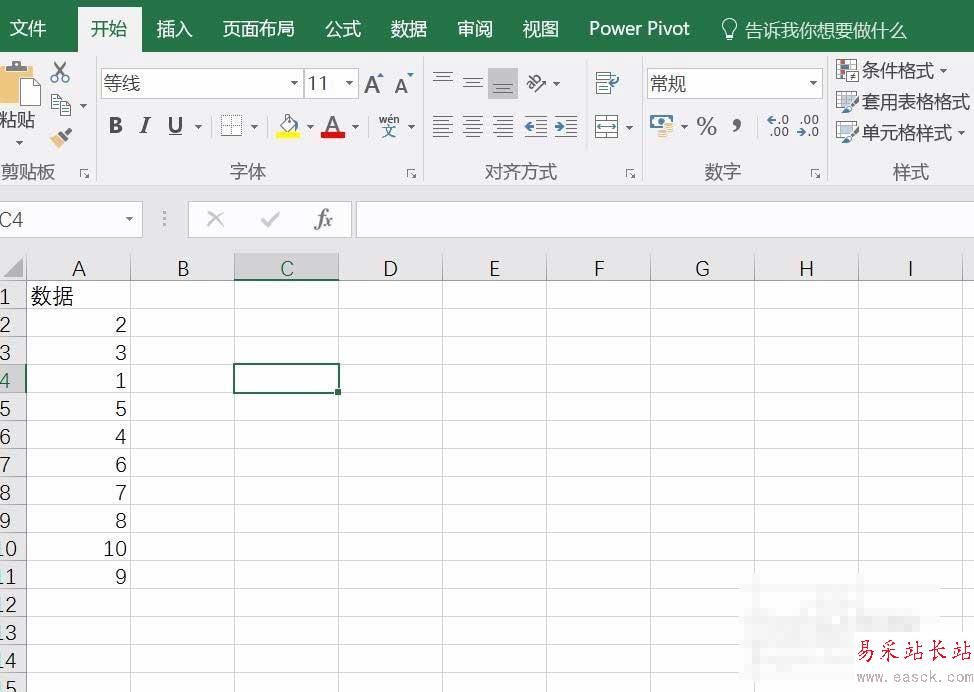The image size is (974, 692).
Task: Apply borders with the borders icon
Action: click(x=231, y=126)
